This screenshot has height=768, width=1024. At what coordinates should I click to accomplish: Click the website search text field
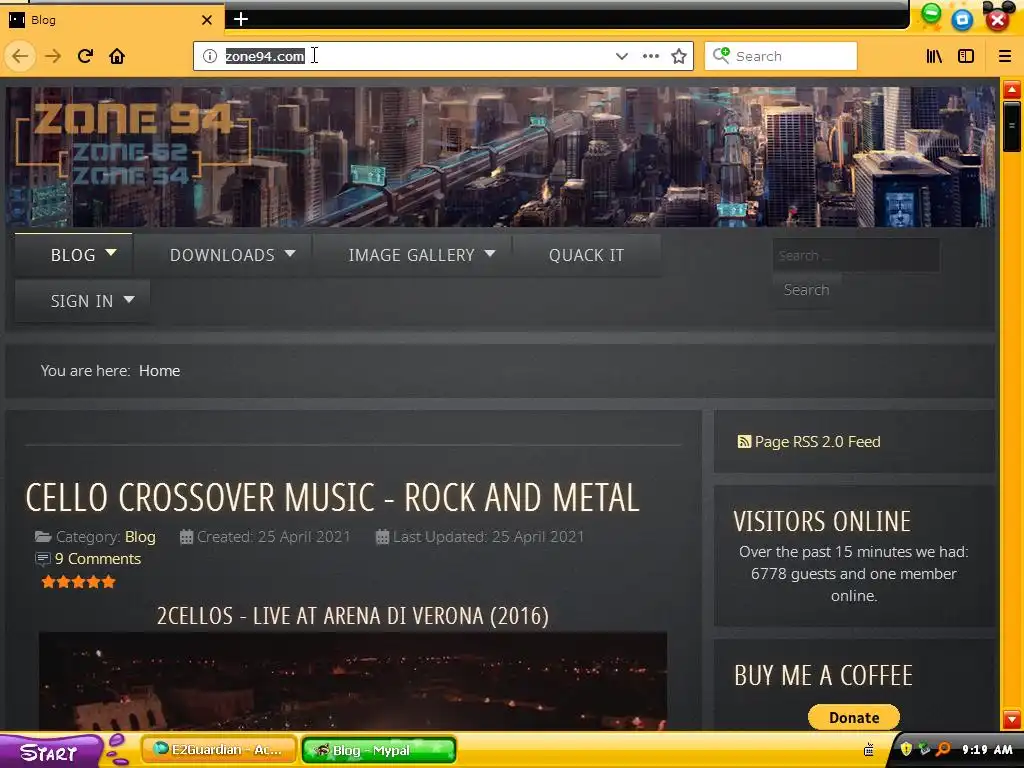[x=856, y=255]
